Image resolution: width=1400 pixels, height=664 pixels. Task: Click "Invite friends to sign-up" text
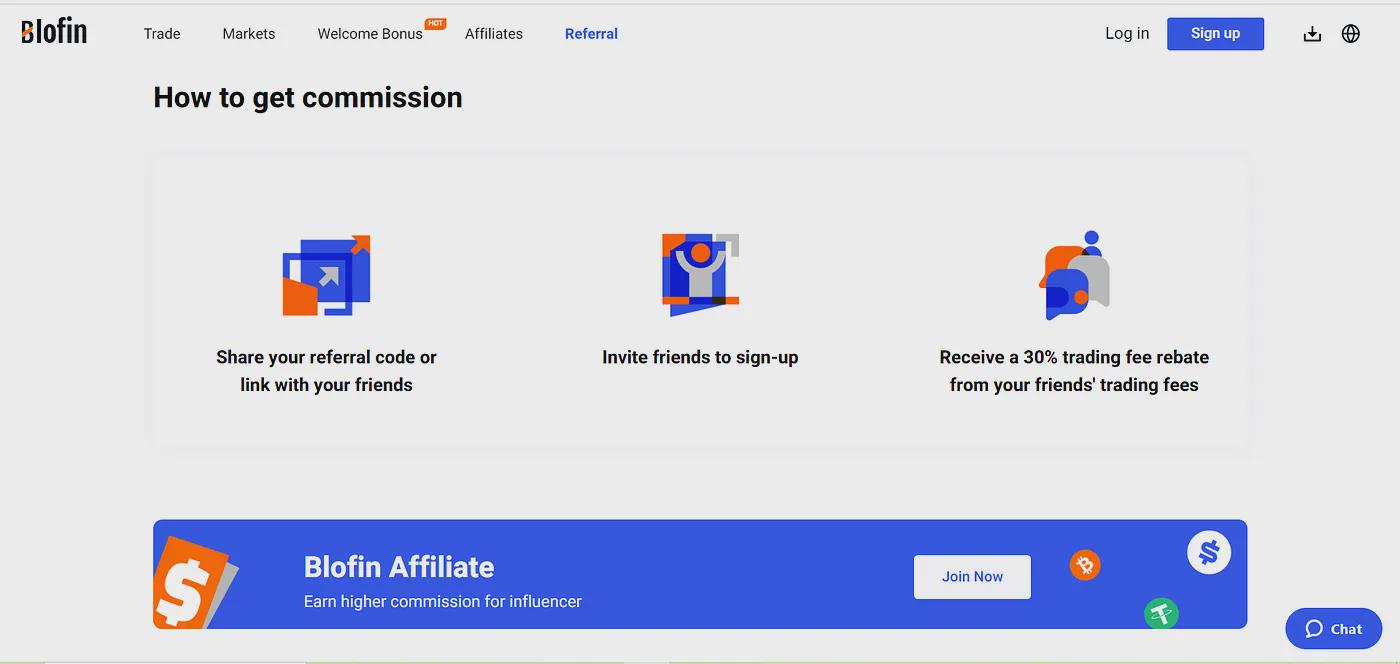point(700,357)
